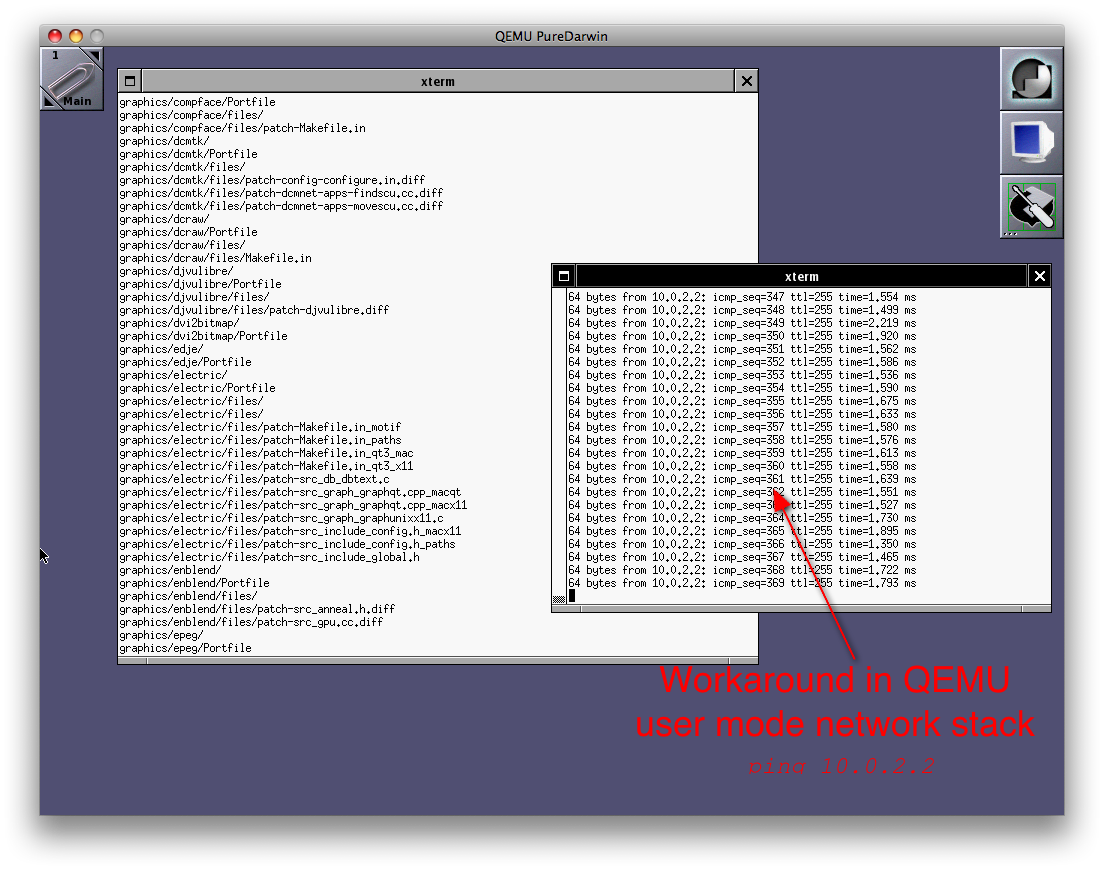The height and width of the screenshot is (870, 1104).
Task: Click graphics/djvulibre/files/patch-djvulibre.diff line
Action: tap(254, 310)
